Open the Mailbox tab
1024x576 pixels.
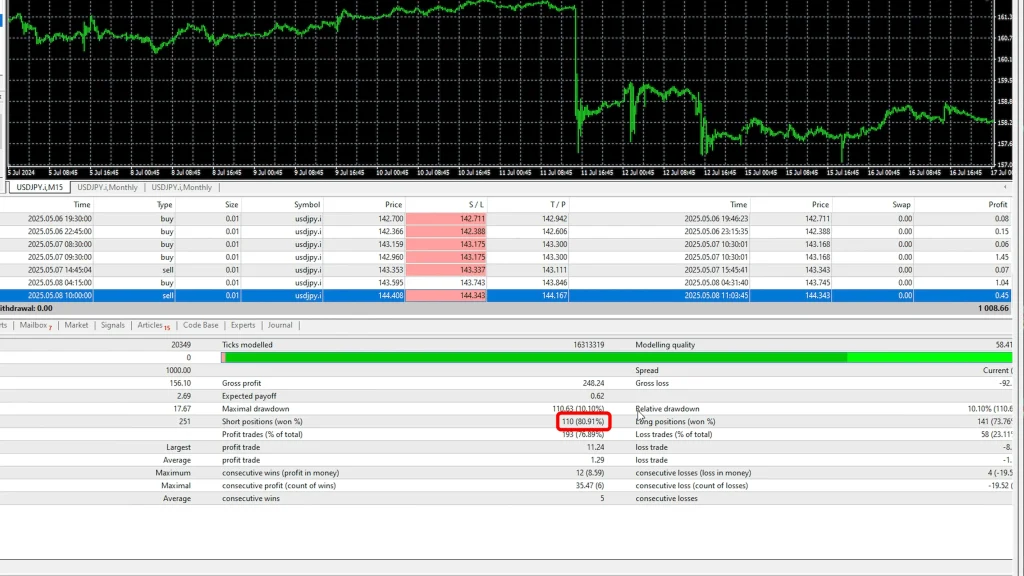pos(36,325)
